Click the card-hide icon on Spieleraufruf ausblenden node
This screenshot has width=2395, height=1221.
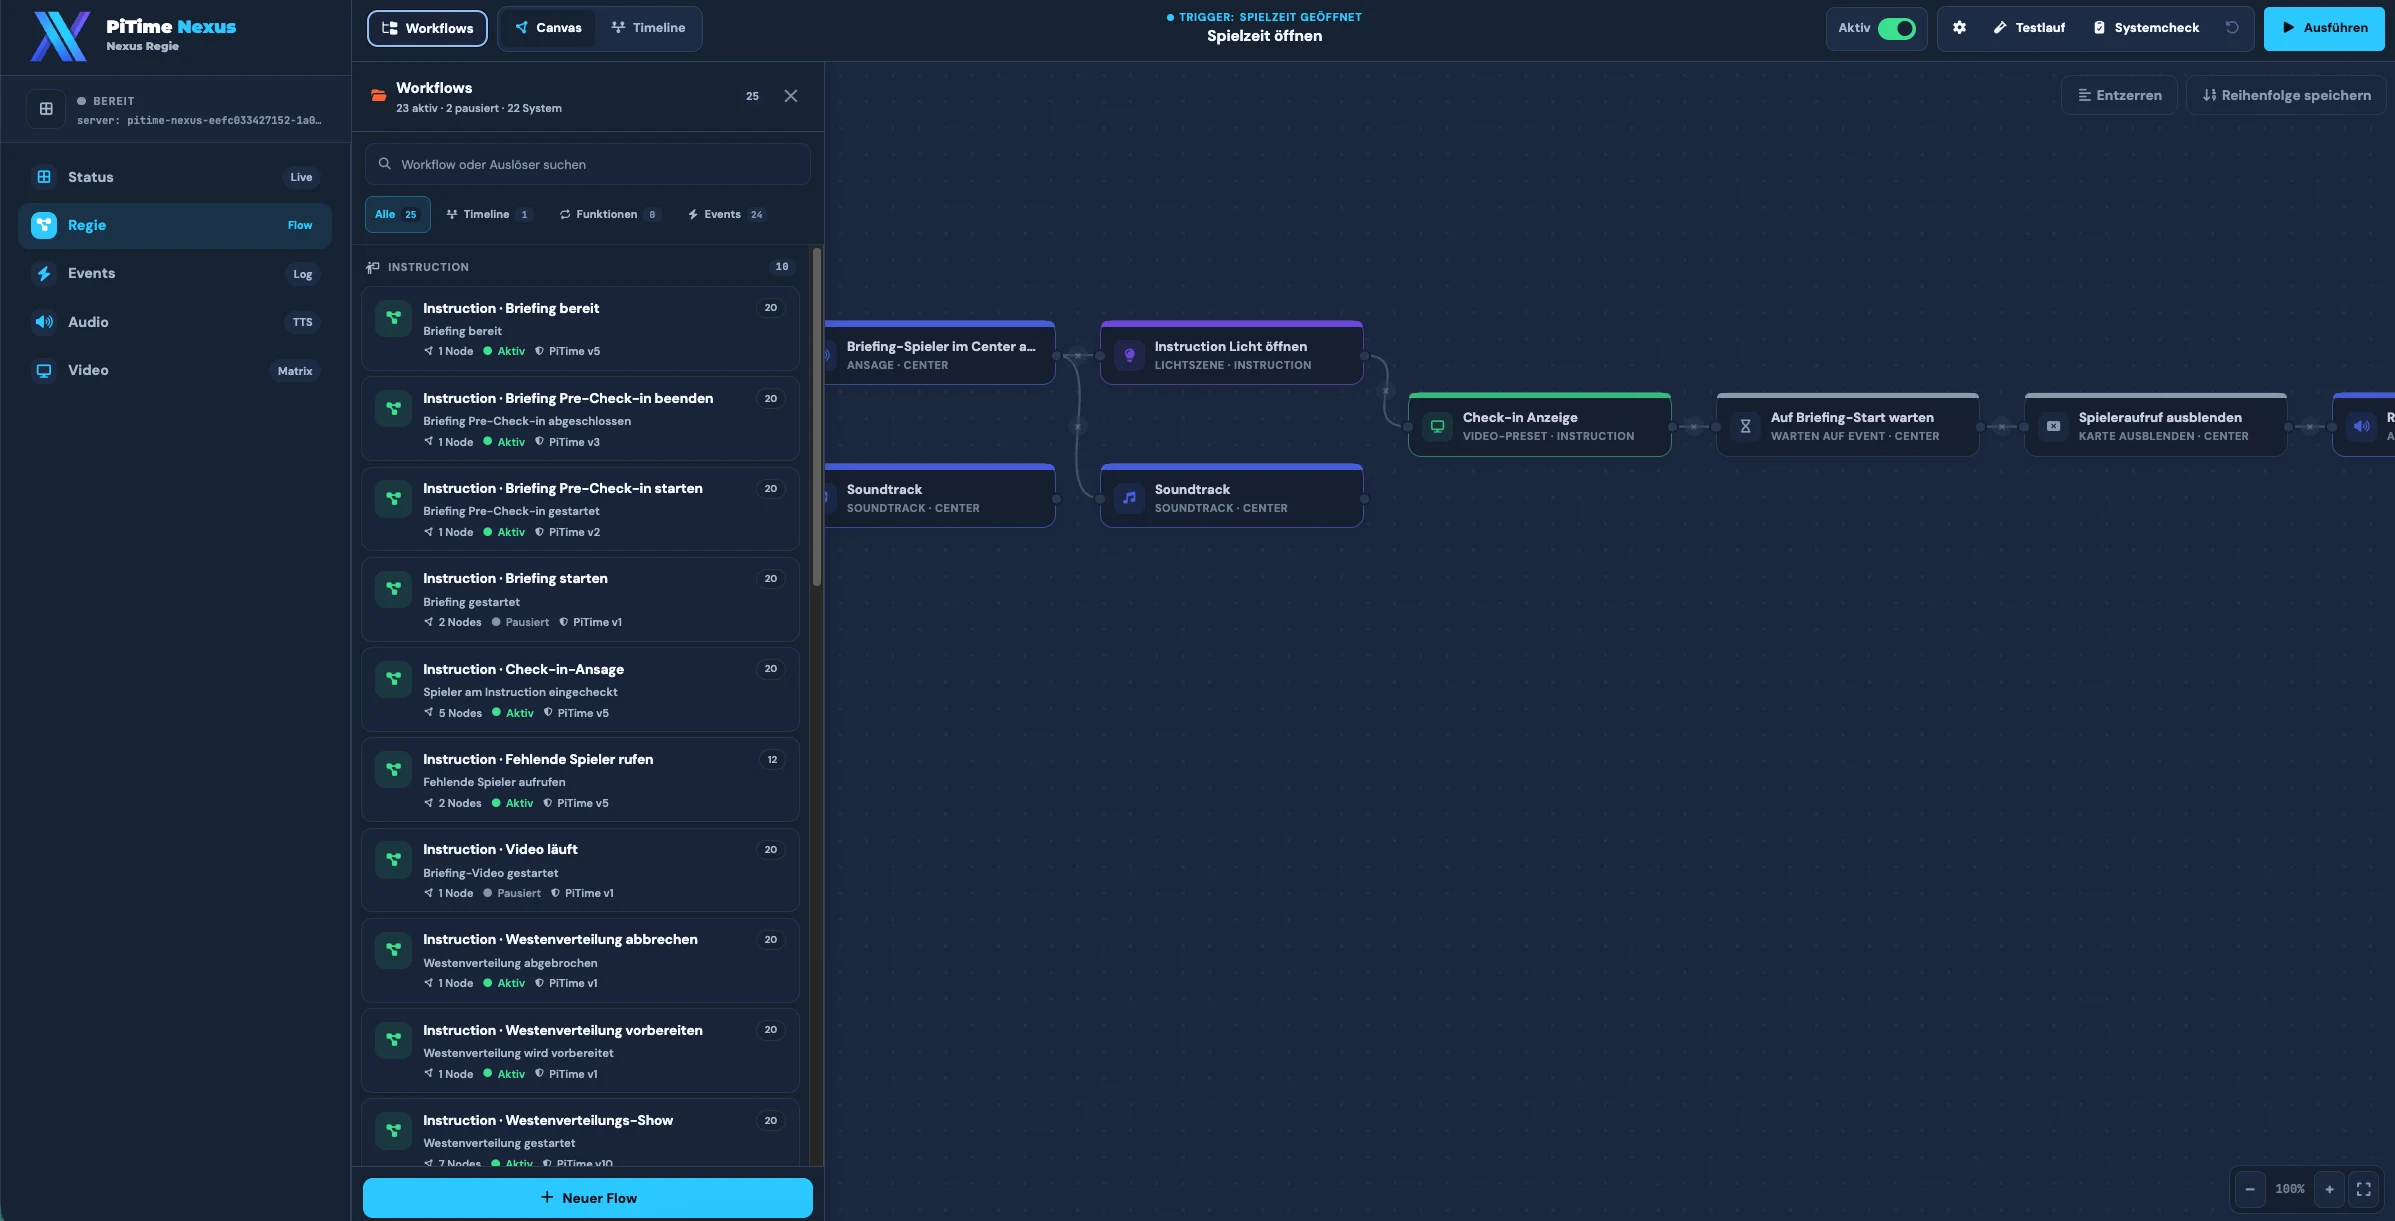point(2053,426)
